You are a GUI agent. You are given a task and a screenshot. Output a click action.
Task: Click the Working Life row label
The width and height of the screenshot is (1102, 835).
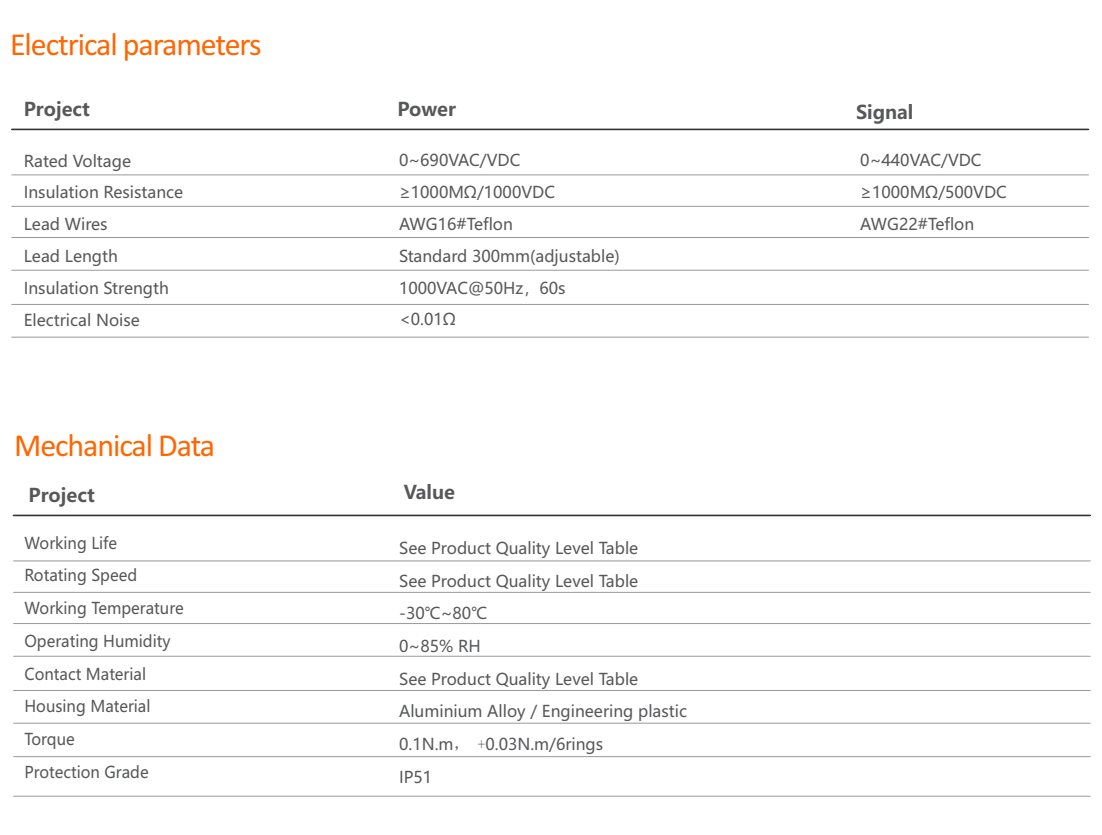pyautogui.click(x=70, y=543)
